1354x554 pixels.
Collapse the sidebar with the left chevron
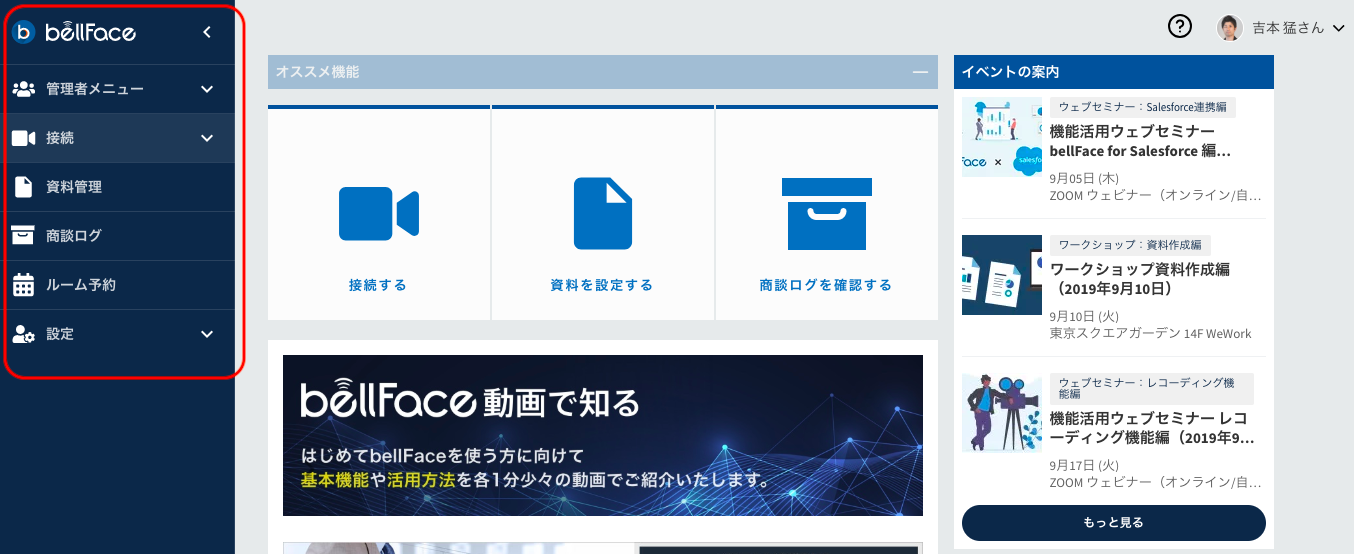coord(207,32)
